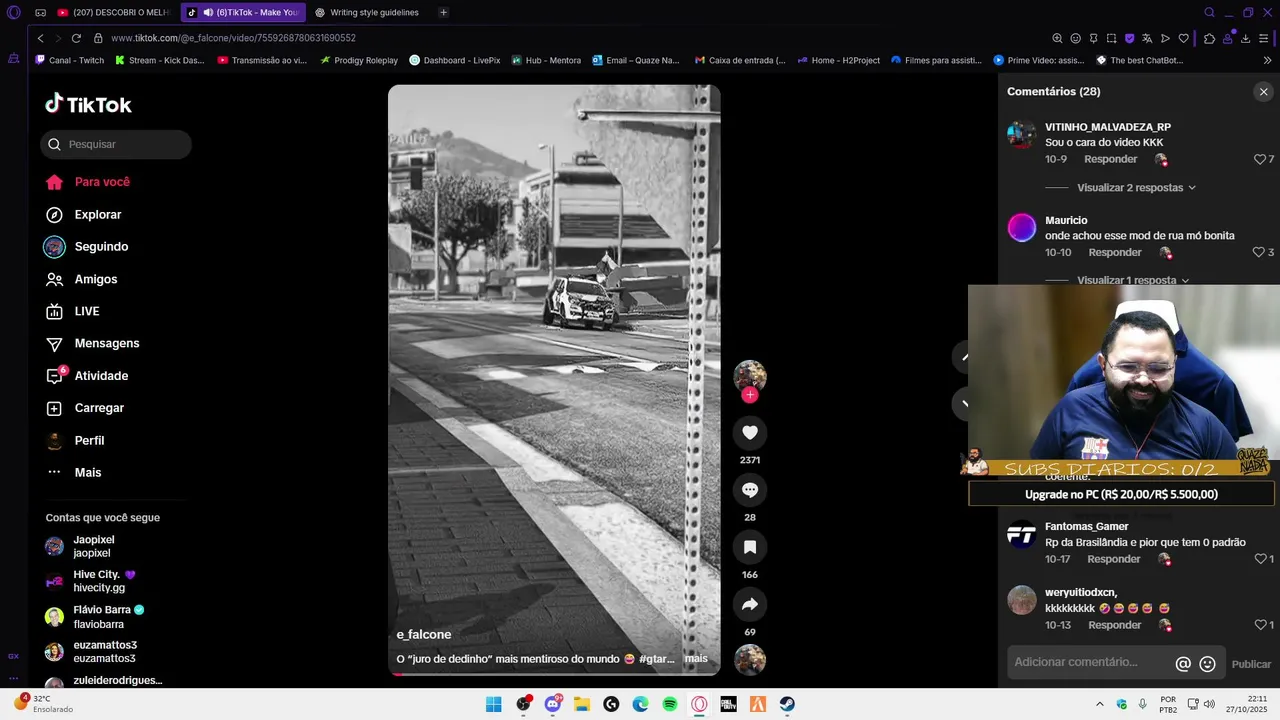1280x720 pixels.
Task: Like weryuitiodxcn's comment
Action: tap(1260, 625)
